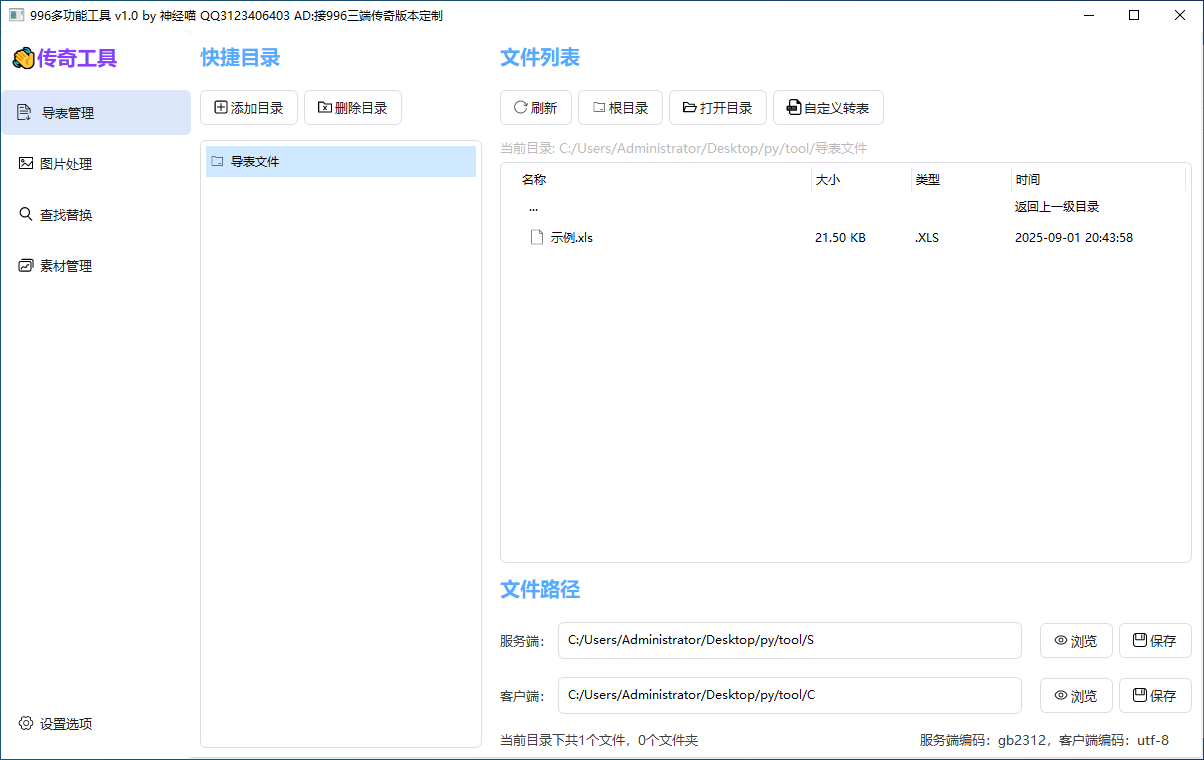The height and width of the screenshot is (760, 1204).
Task: Open 查找替换 in the sidebar
Action: pos(96,215)
